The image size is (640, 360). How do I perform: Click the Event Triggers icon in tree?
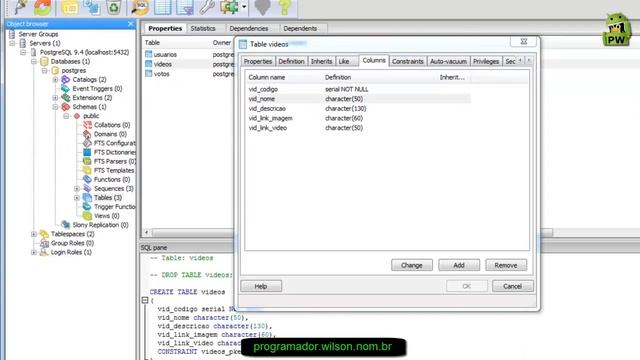click(65, 89)
